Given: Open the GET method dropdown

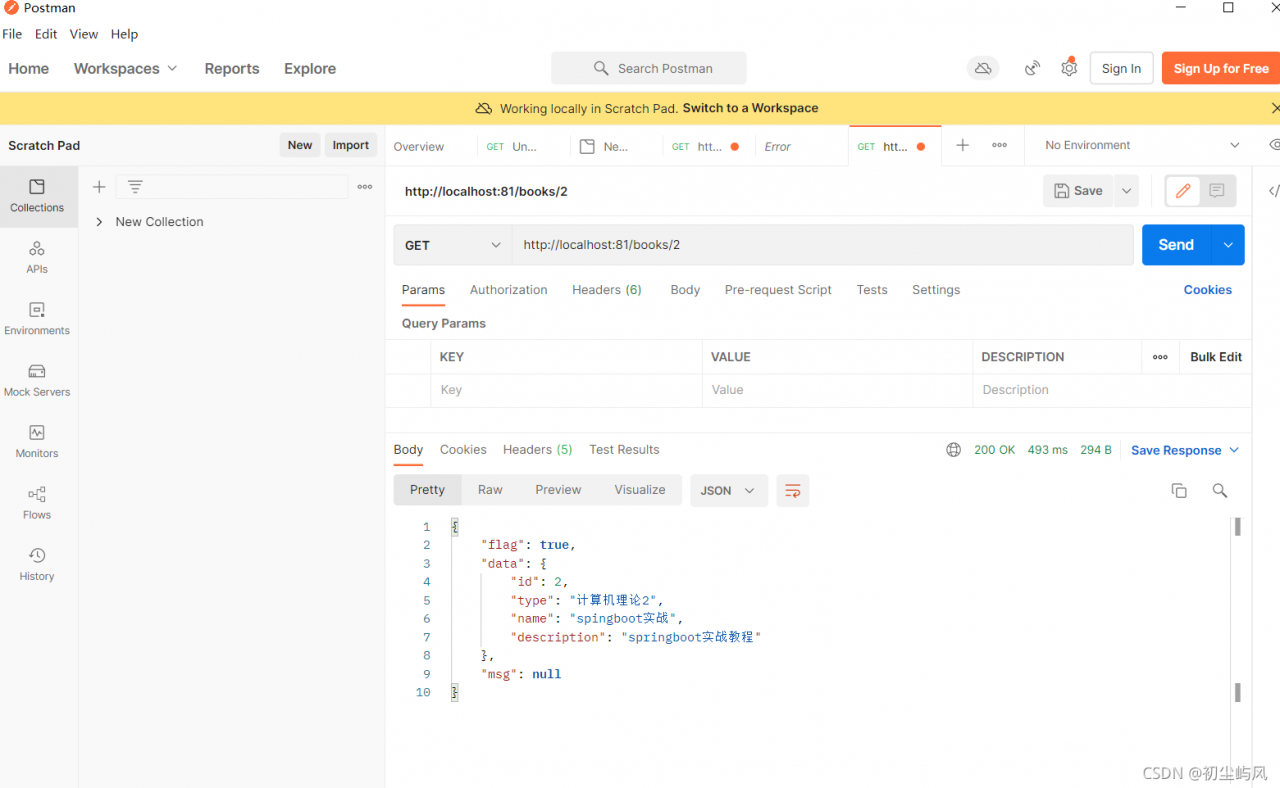Looking at the screenshot, I should [x=453, y=245].
